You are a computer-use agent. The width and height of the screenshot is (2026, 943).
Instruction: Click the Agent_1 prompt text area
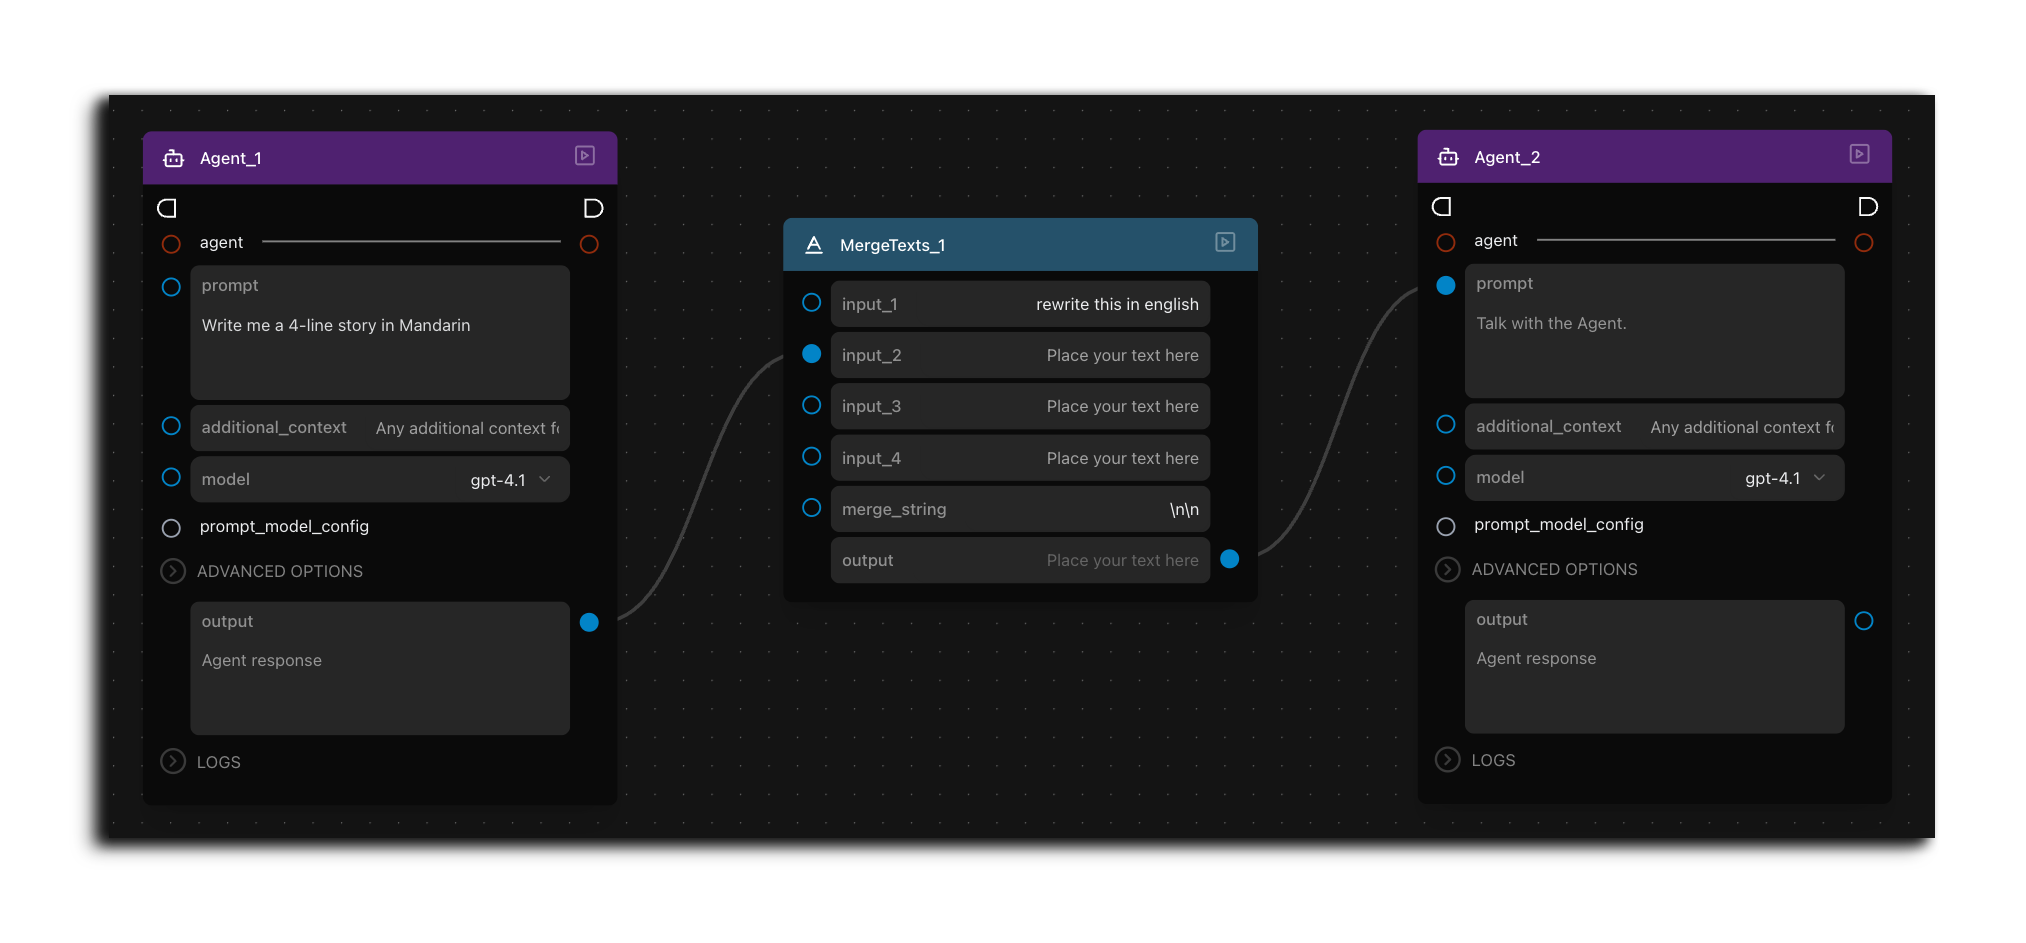[380, 333]
